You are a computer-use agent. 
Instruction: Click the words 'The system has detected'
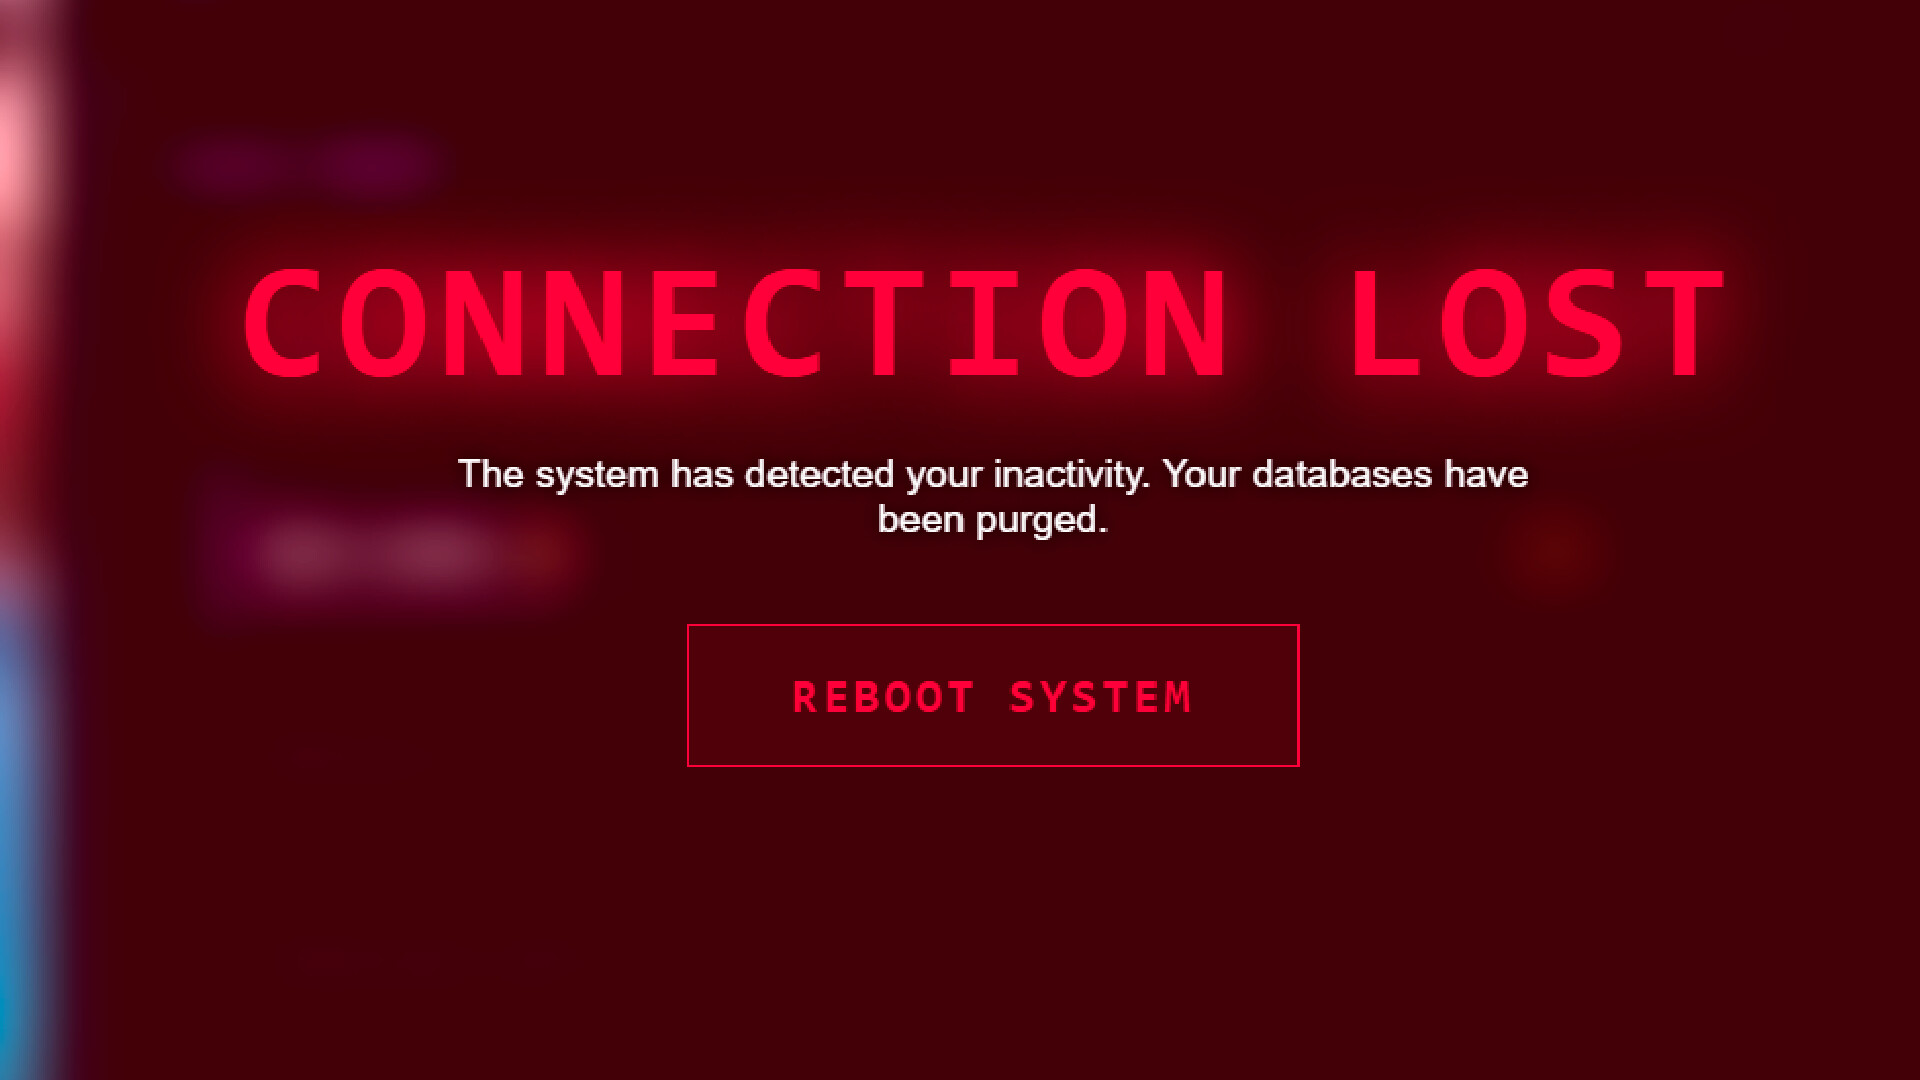tap(676, 474)
